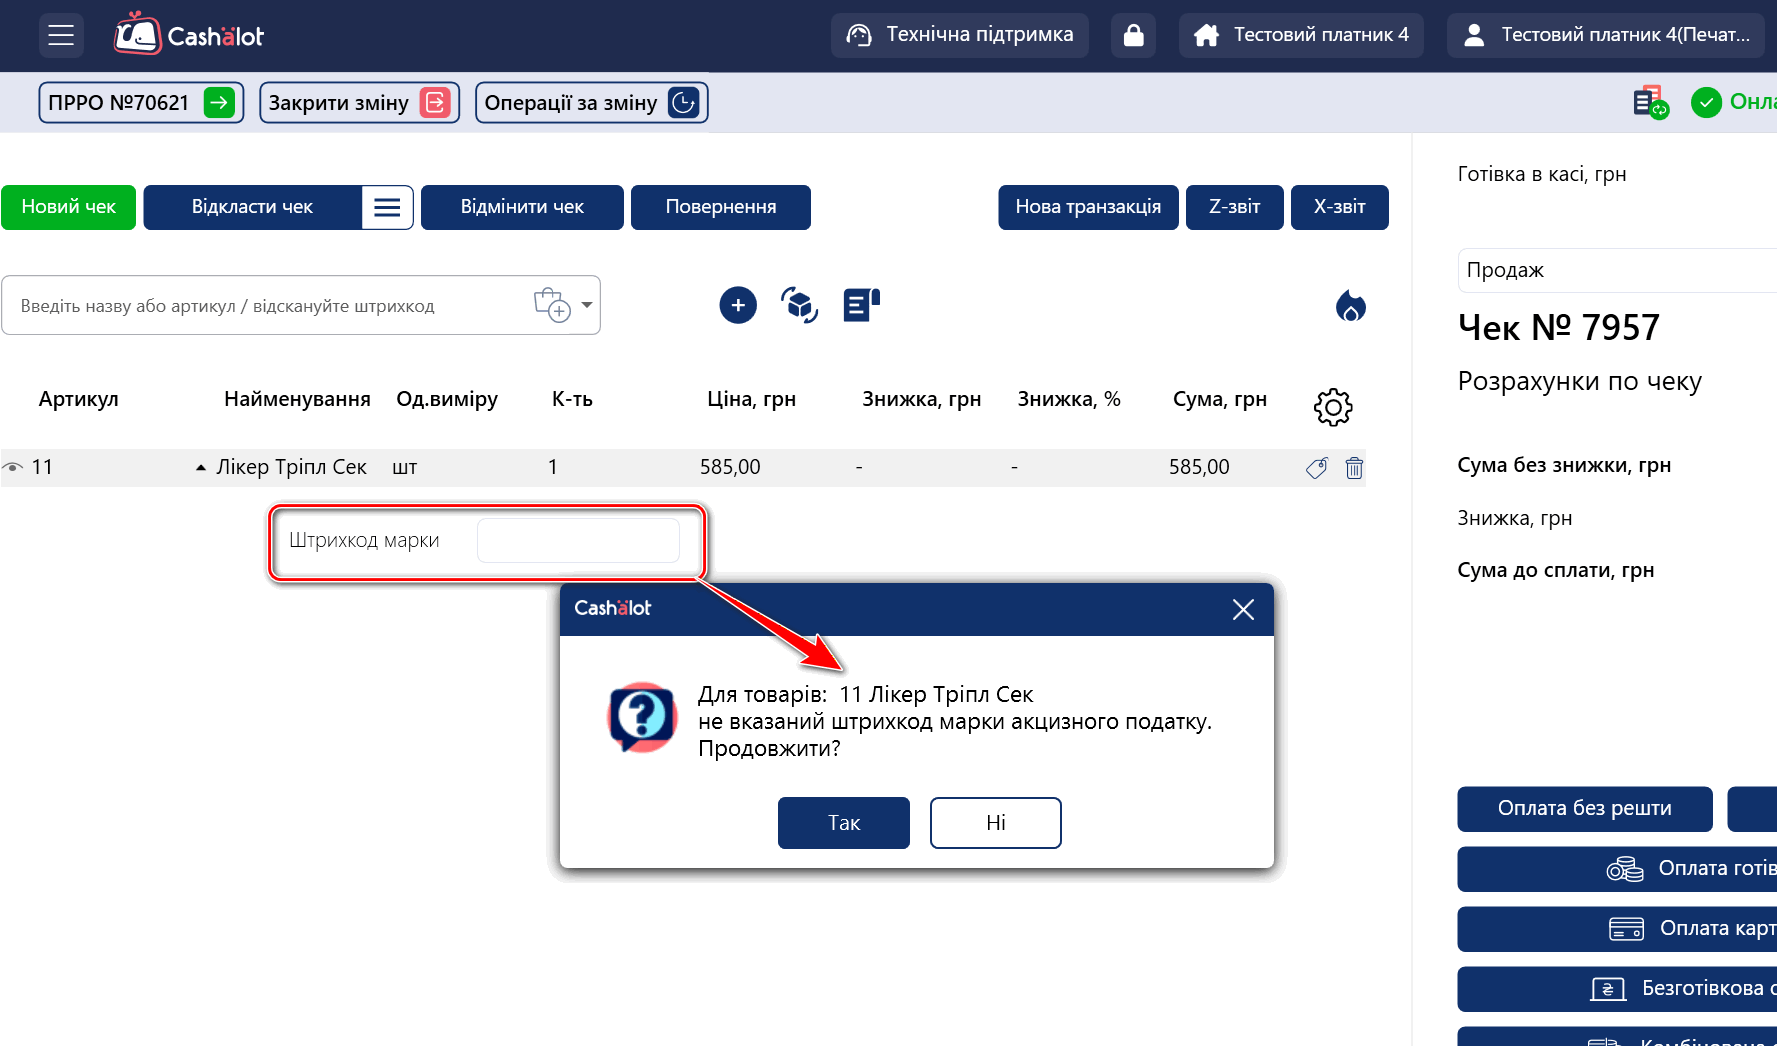Close the Cashalot dialog with X
1777x1046 pixels.
(1243, 610)
